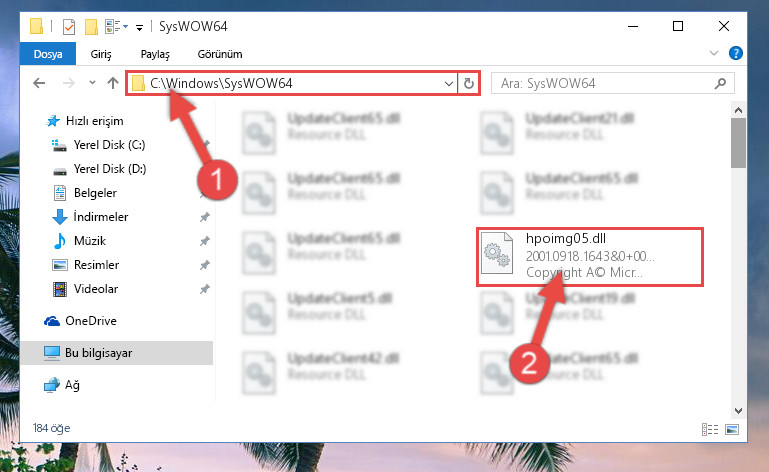Click the search magnifier icon
Image resolution: width=769 pixels, height=472 pixels.
(x=720, y=83)
